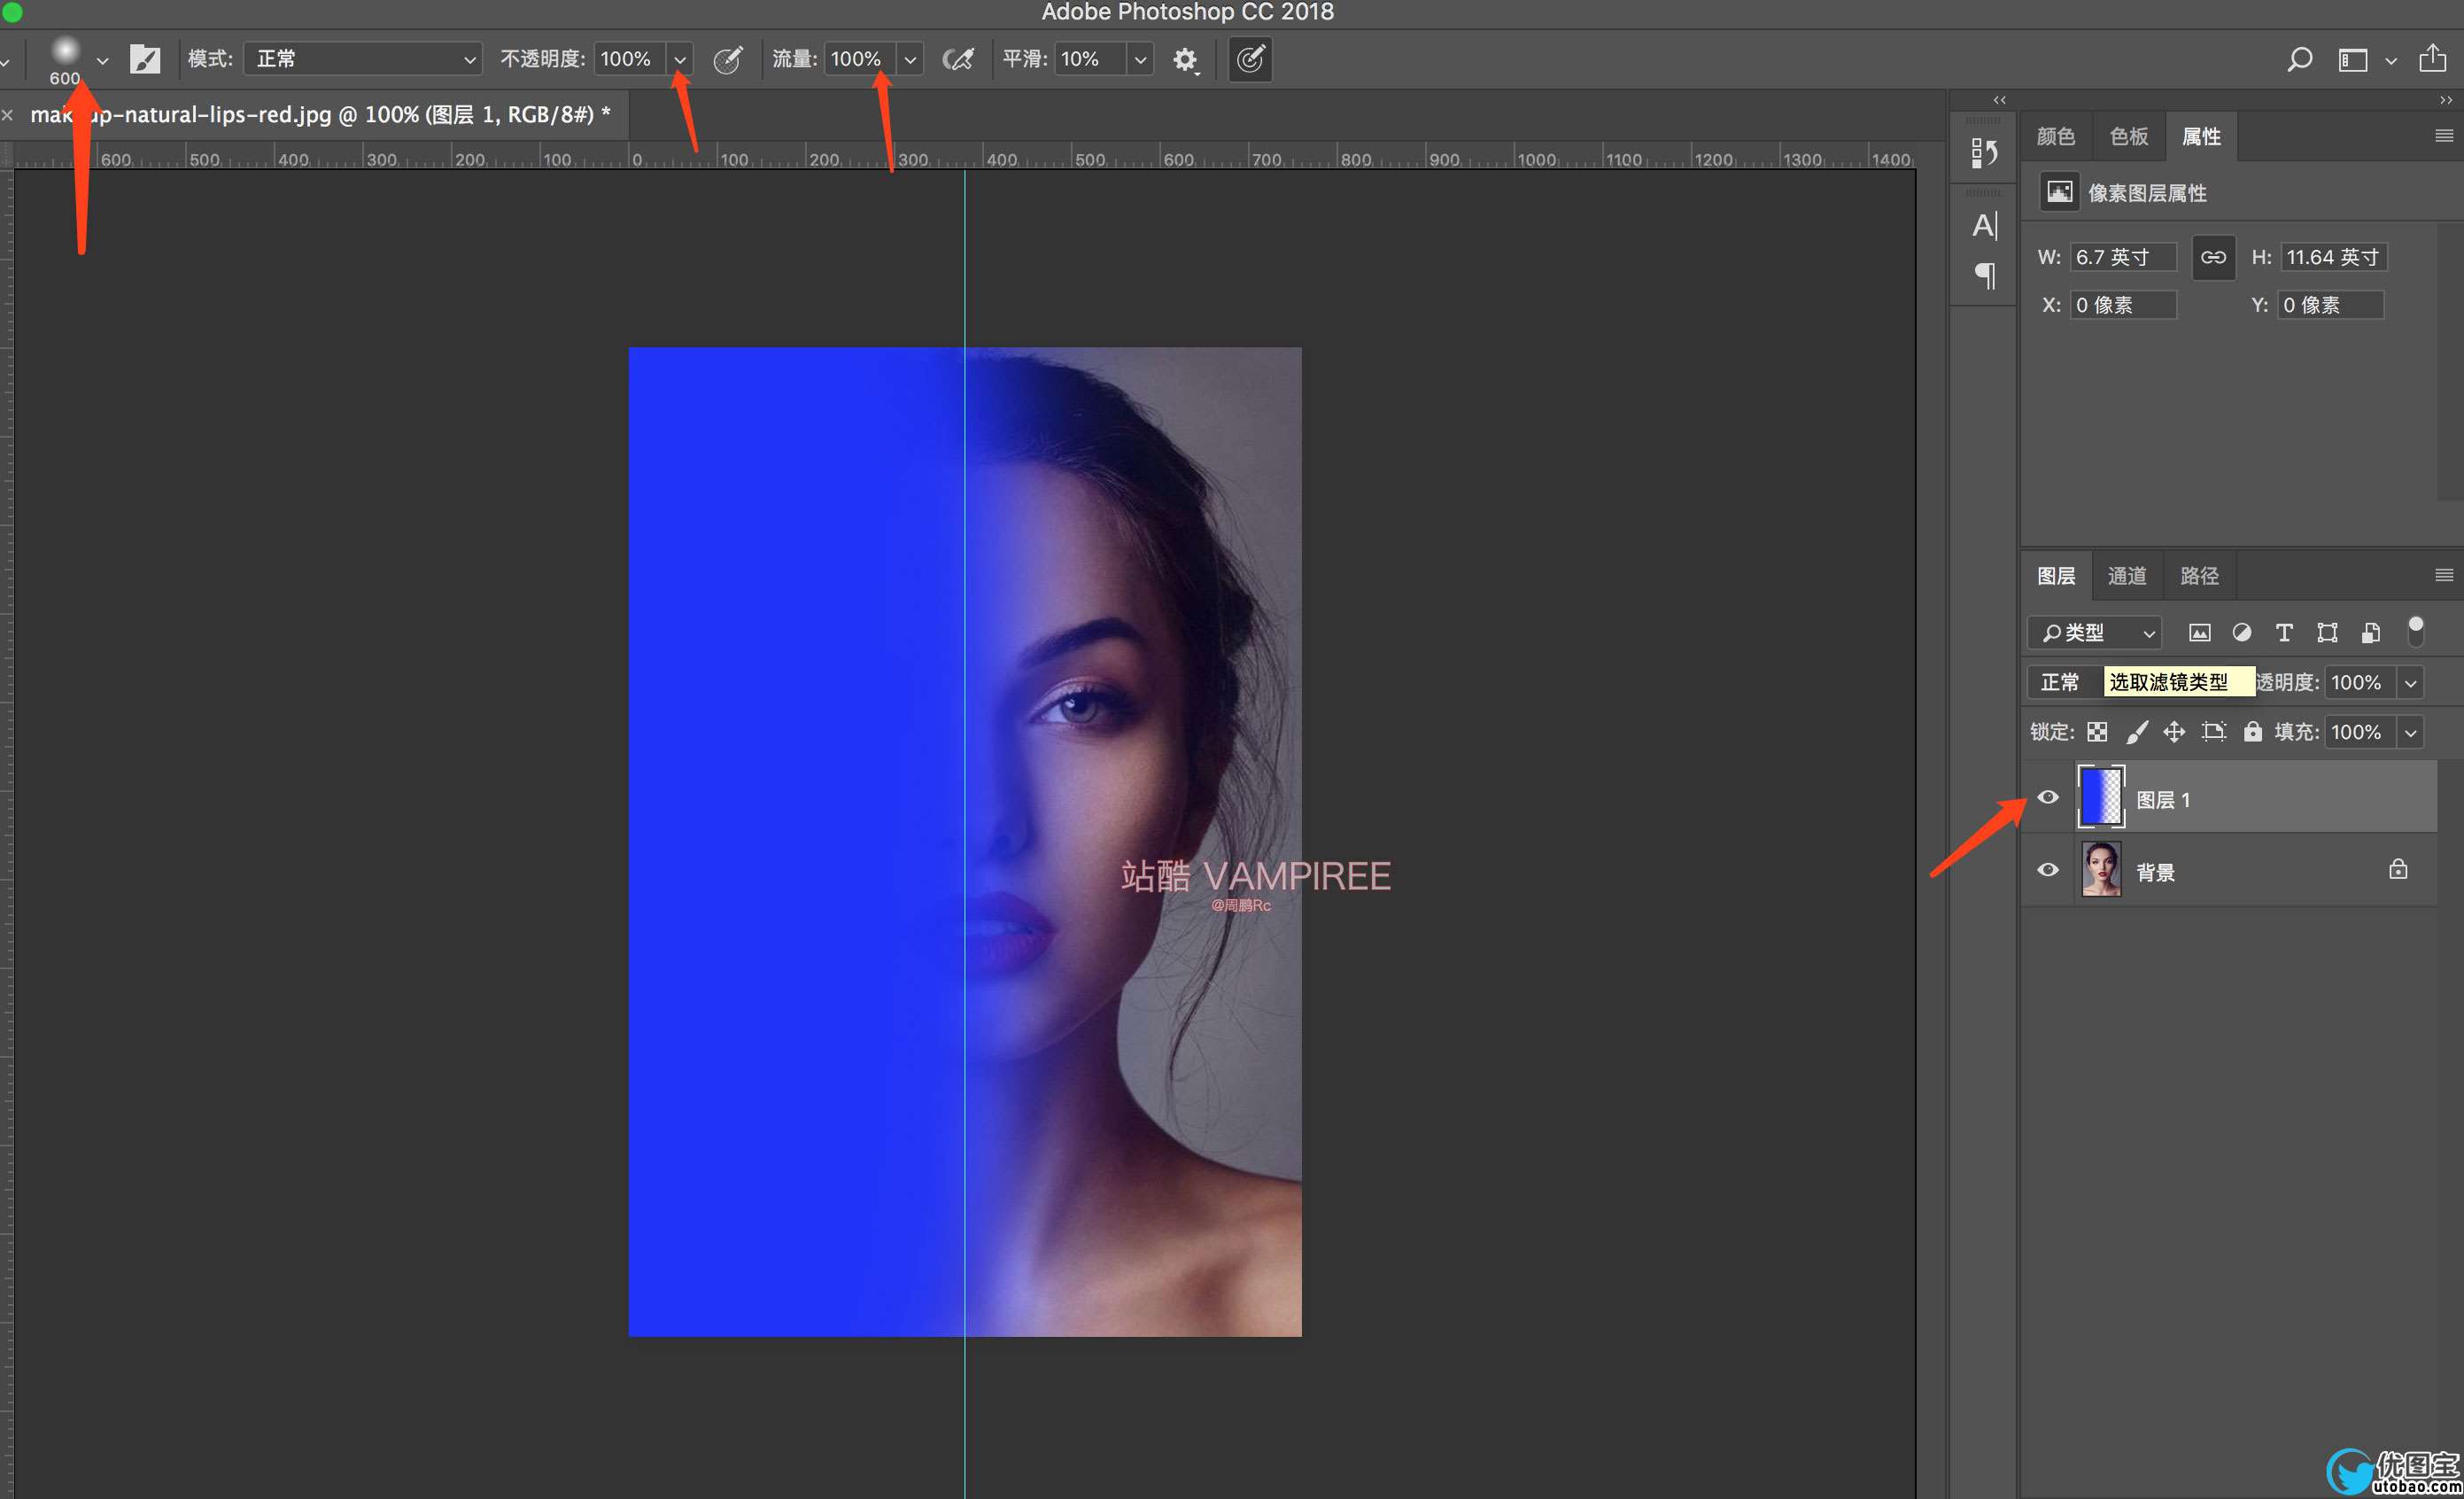Open the properties panel flyout menu
This screenshot has width=2464, height=1499.
(2443, 136)
